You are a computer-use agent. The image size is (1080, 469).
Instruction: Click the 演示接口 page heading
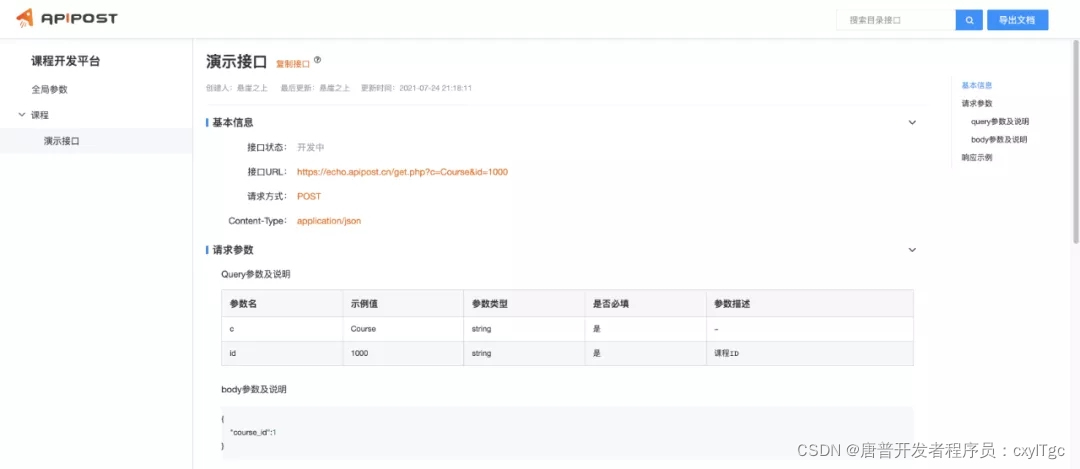[236, 61]
